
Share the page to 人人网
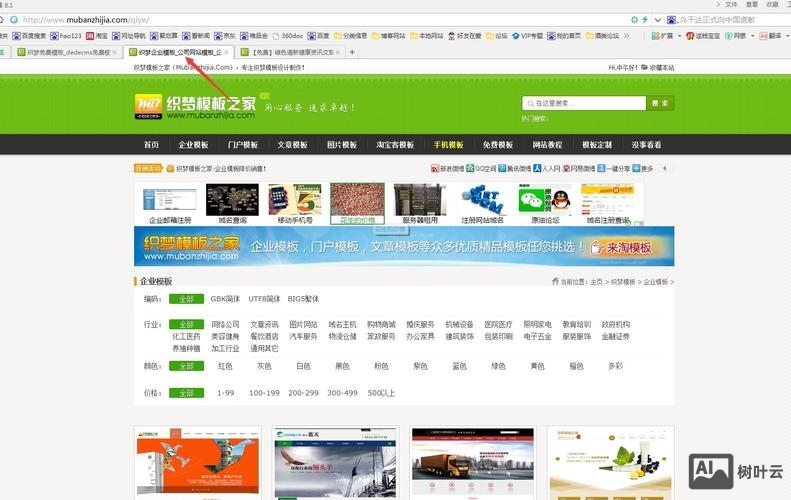pyautogui.click(x=547, y=169)
